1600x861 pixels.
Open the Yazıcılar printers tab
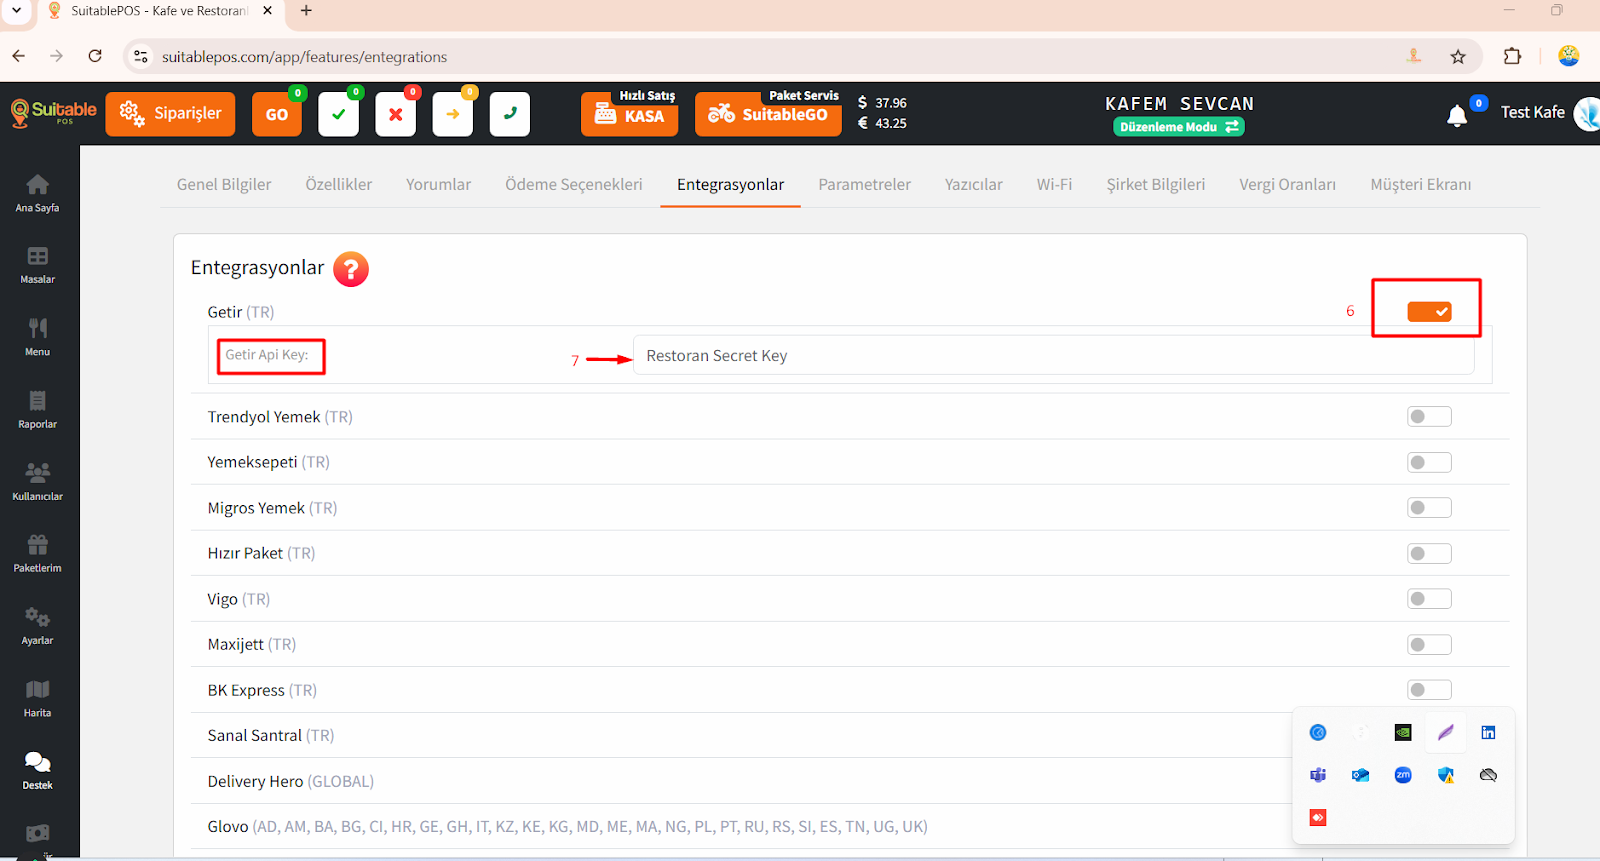click(x=974, y=184)
